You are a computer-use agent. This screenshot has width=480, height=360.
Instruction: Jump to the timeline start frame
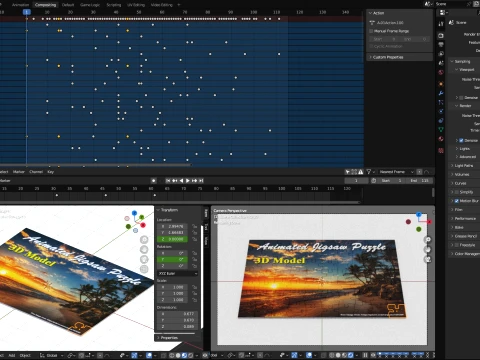click(168, 181)
